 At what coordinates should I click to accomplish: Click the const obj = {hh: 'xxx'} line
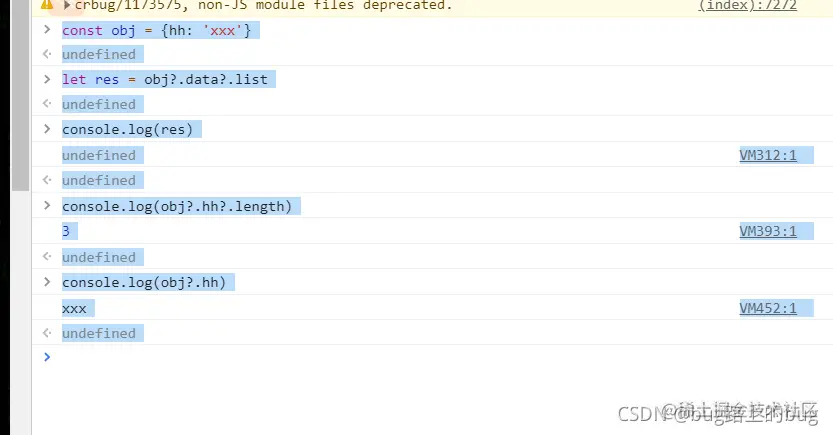(x=156, y=31)
